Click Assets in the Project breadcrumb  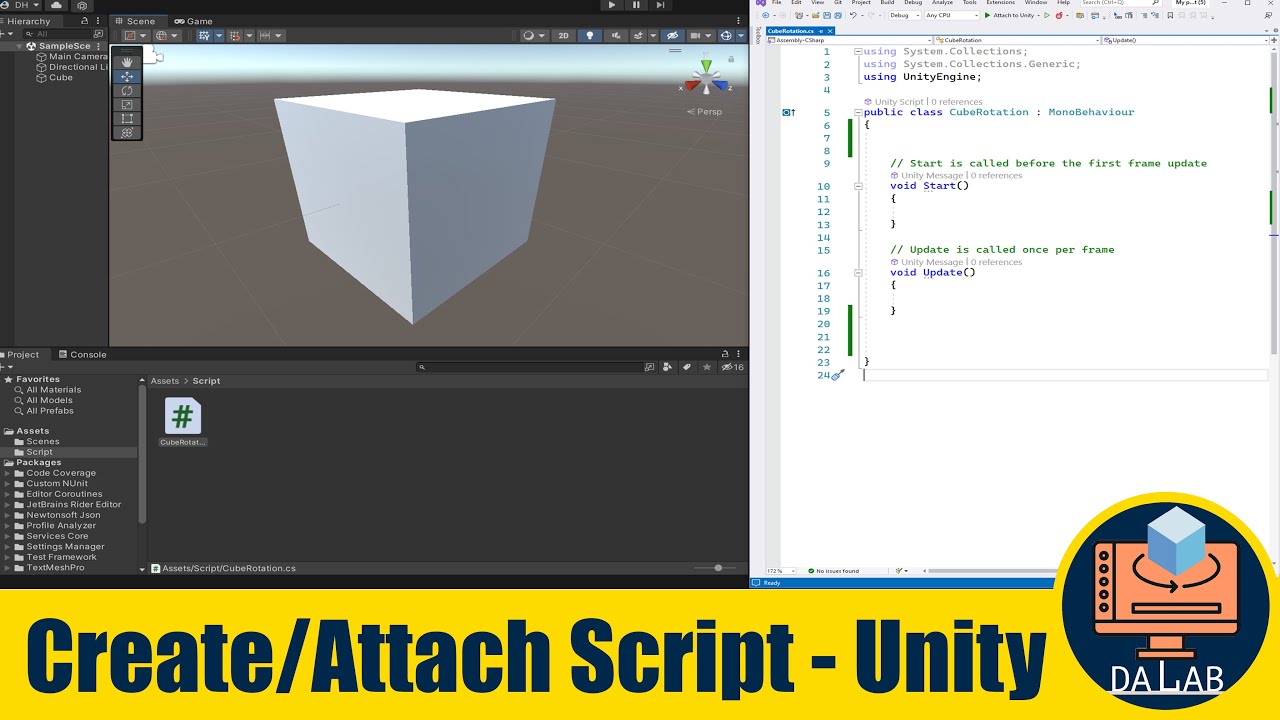click(165, 381)
